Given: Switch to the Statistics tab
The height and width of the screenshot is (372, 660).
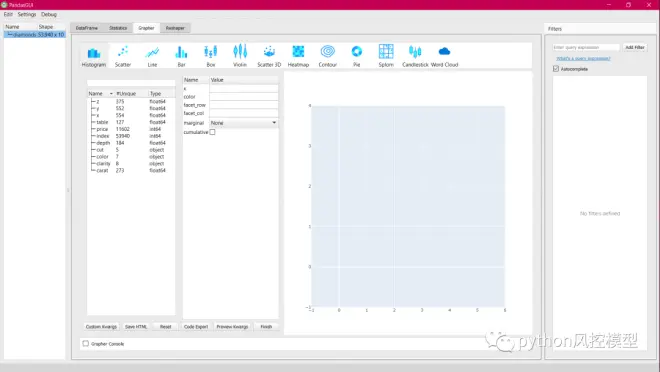Looking at the screenshot, I should [118, 28].
